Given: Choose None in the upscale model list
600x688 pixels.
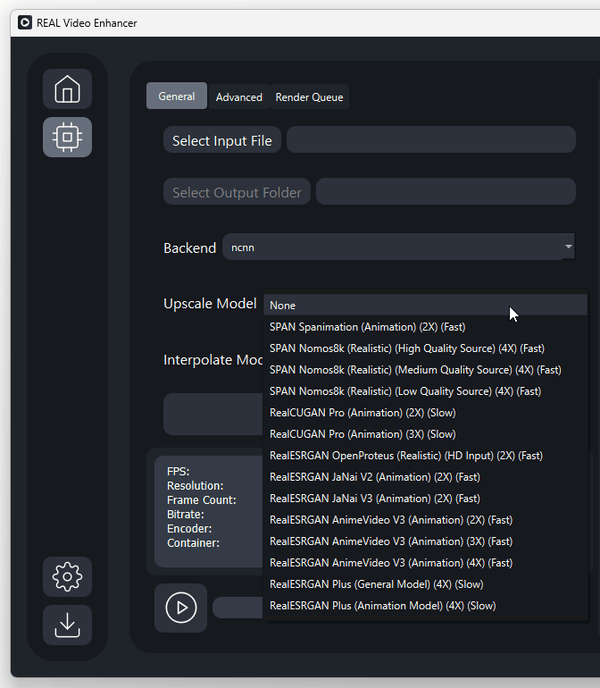Looking at the screenshot, I should coord(425,305).
